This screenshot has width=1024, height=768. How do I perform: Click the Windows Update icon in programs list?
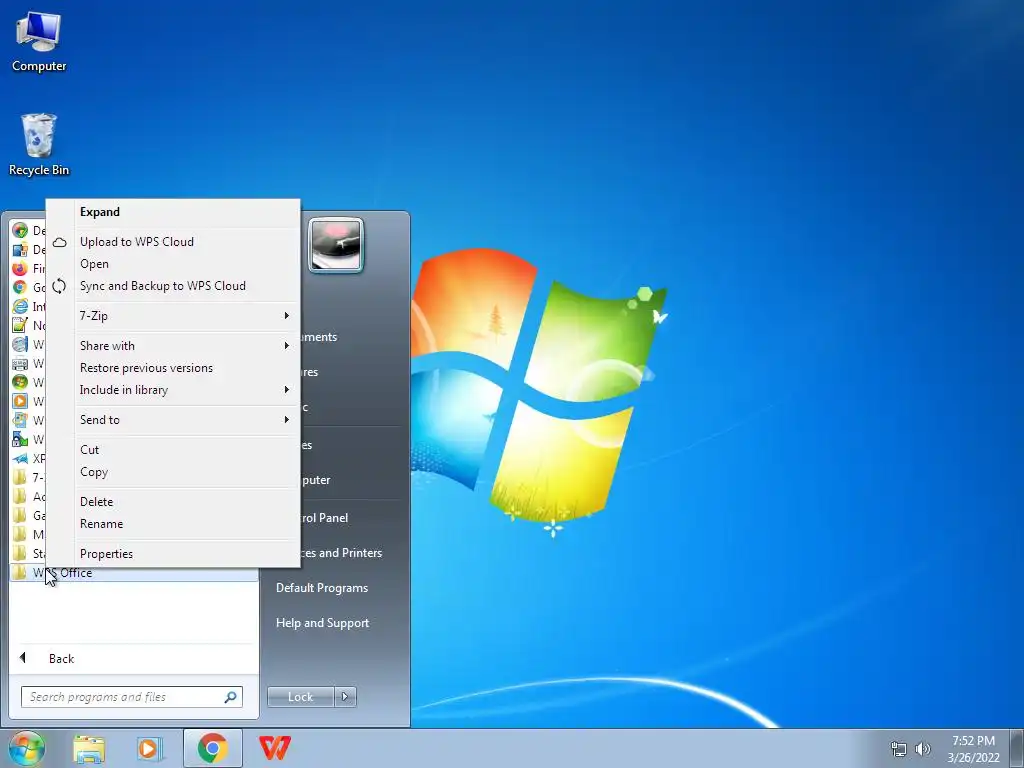[20, 420]
